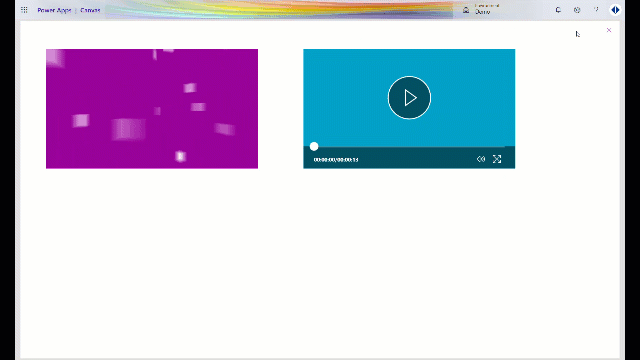Click the purple animated video
This screenshot has height=360, width=640.
point(152,109)
